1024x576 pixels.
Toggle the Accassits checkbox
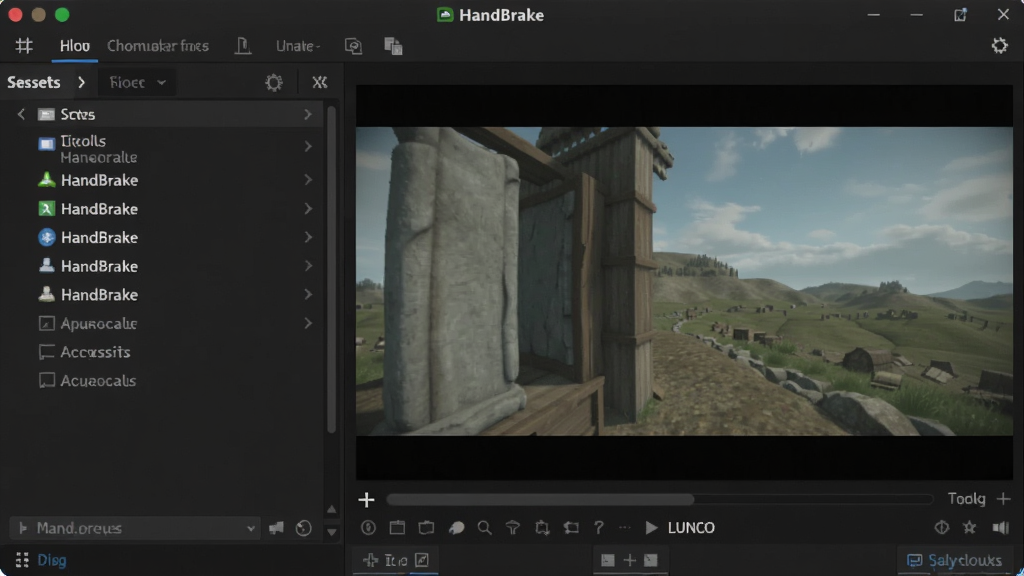coord(46,352)
